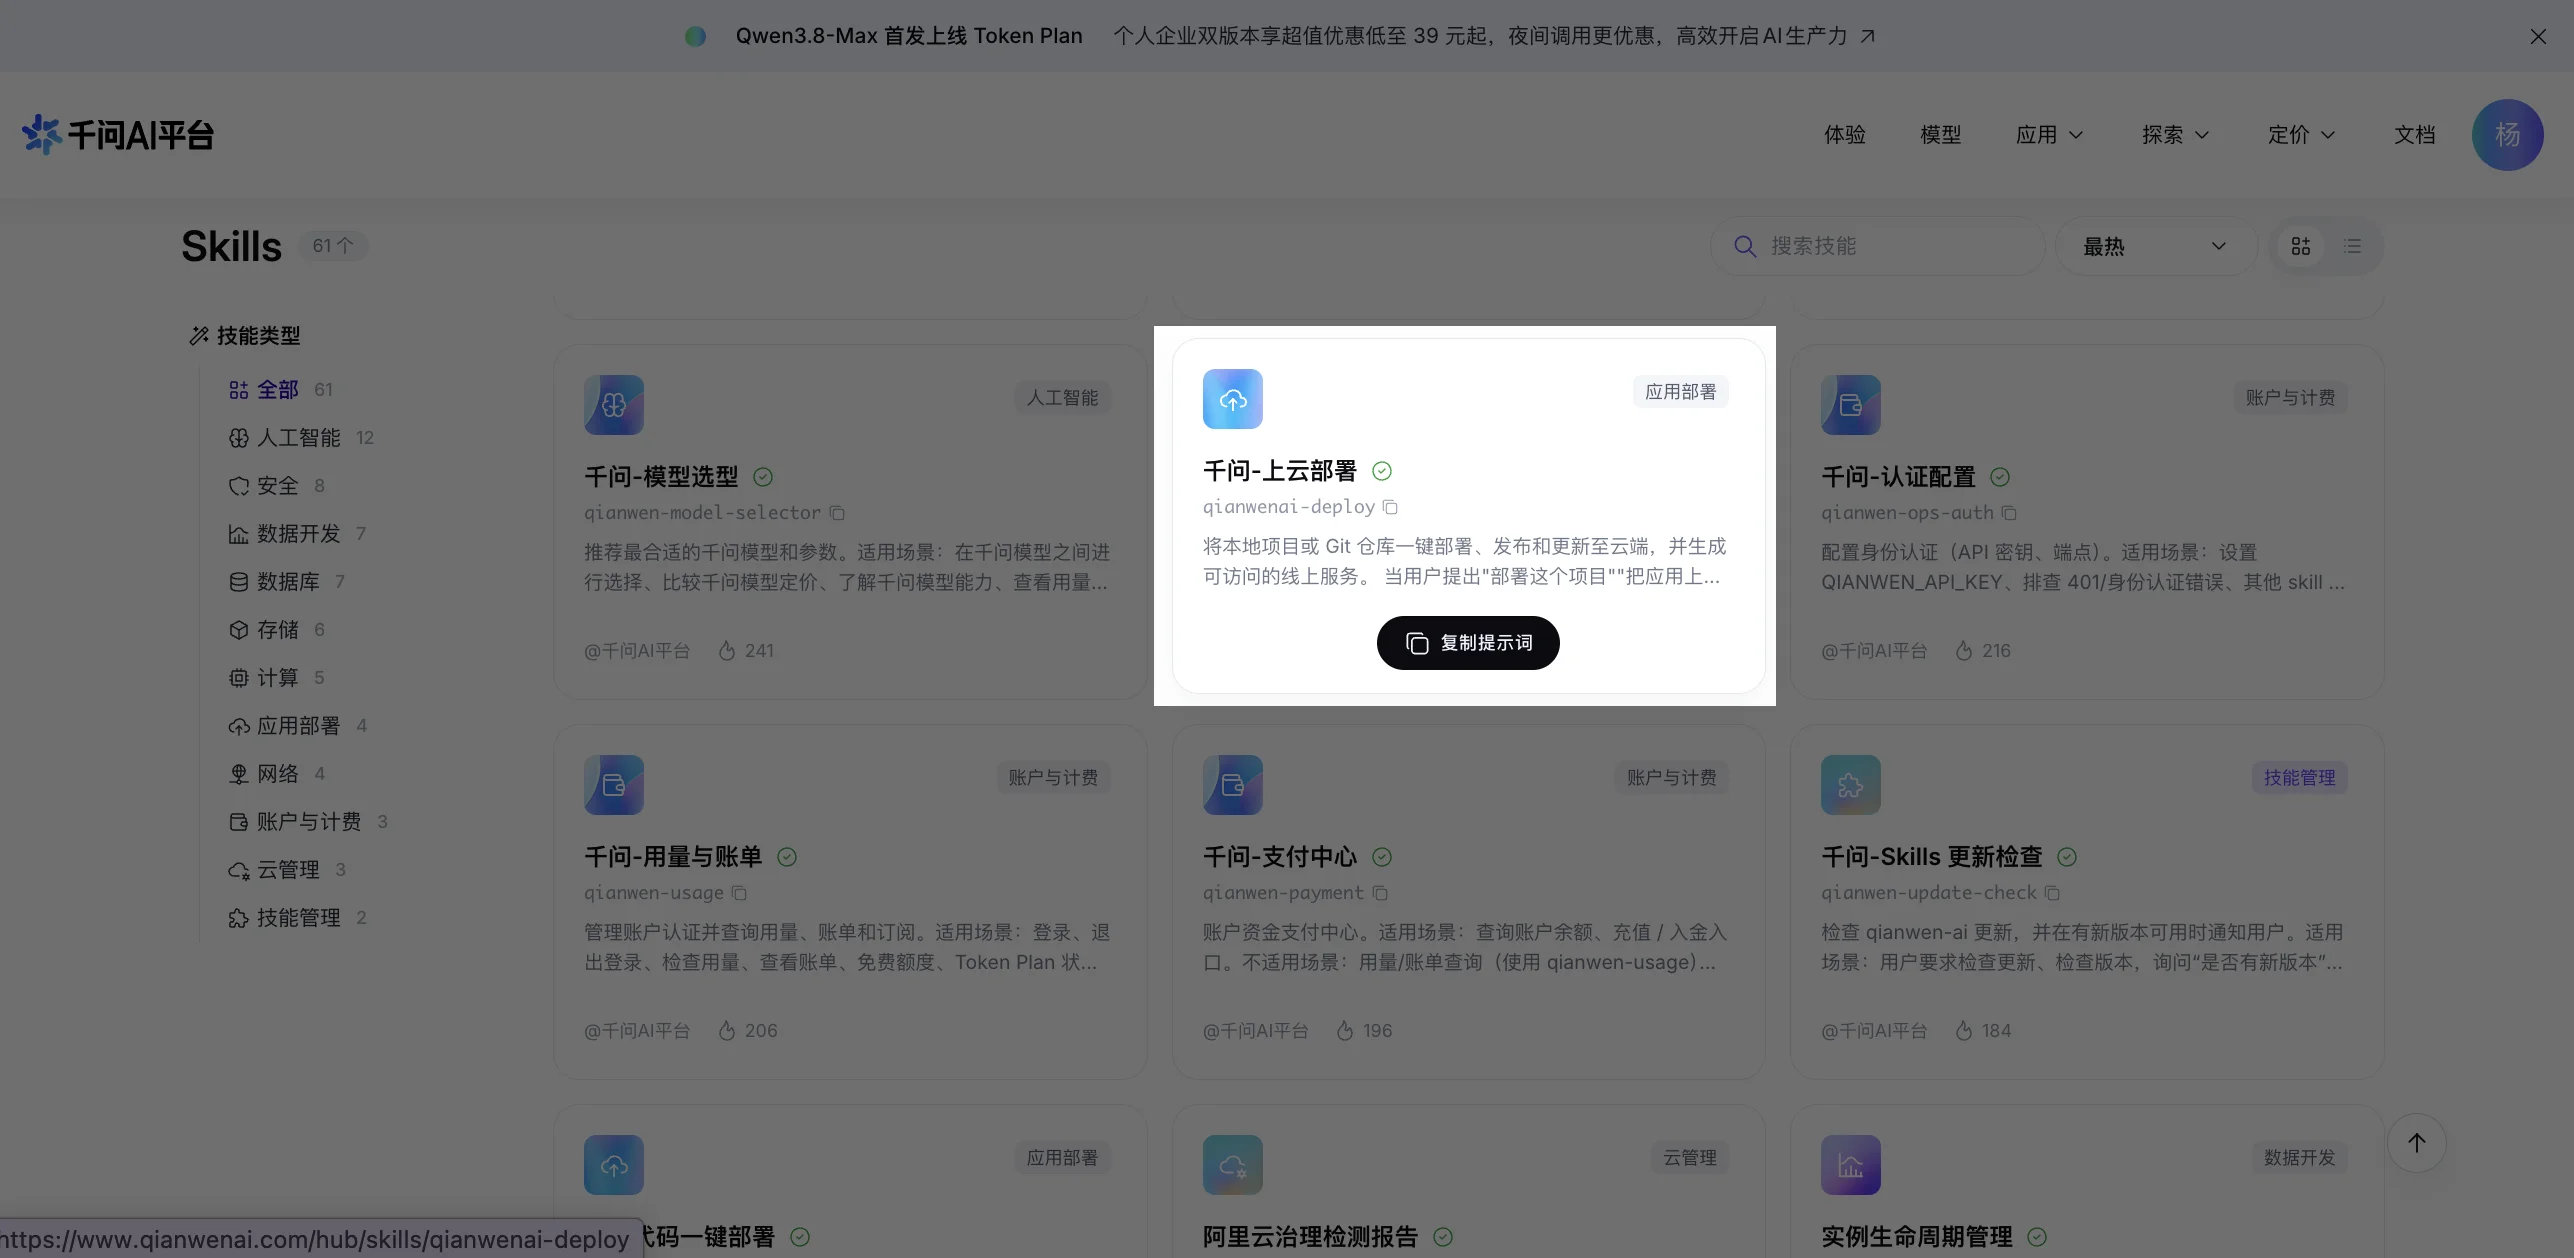Click the 数据开发 tag on 实例生命周期管理 card
The image size is (2574, 1258).
click(x=2300, y=1158)
